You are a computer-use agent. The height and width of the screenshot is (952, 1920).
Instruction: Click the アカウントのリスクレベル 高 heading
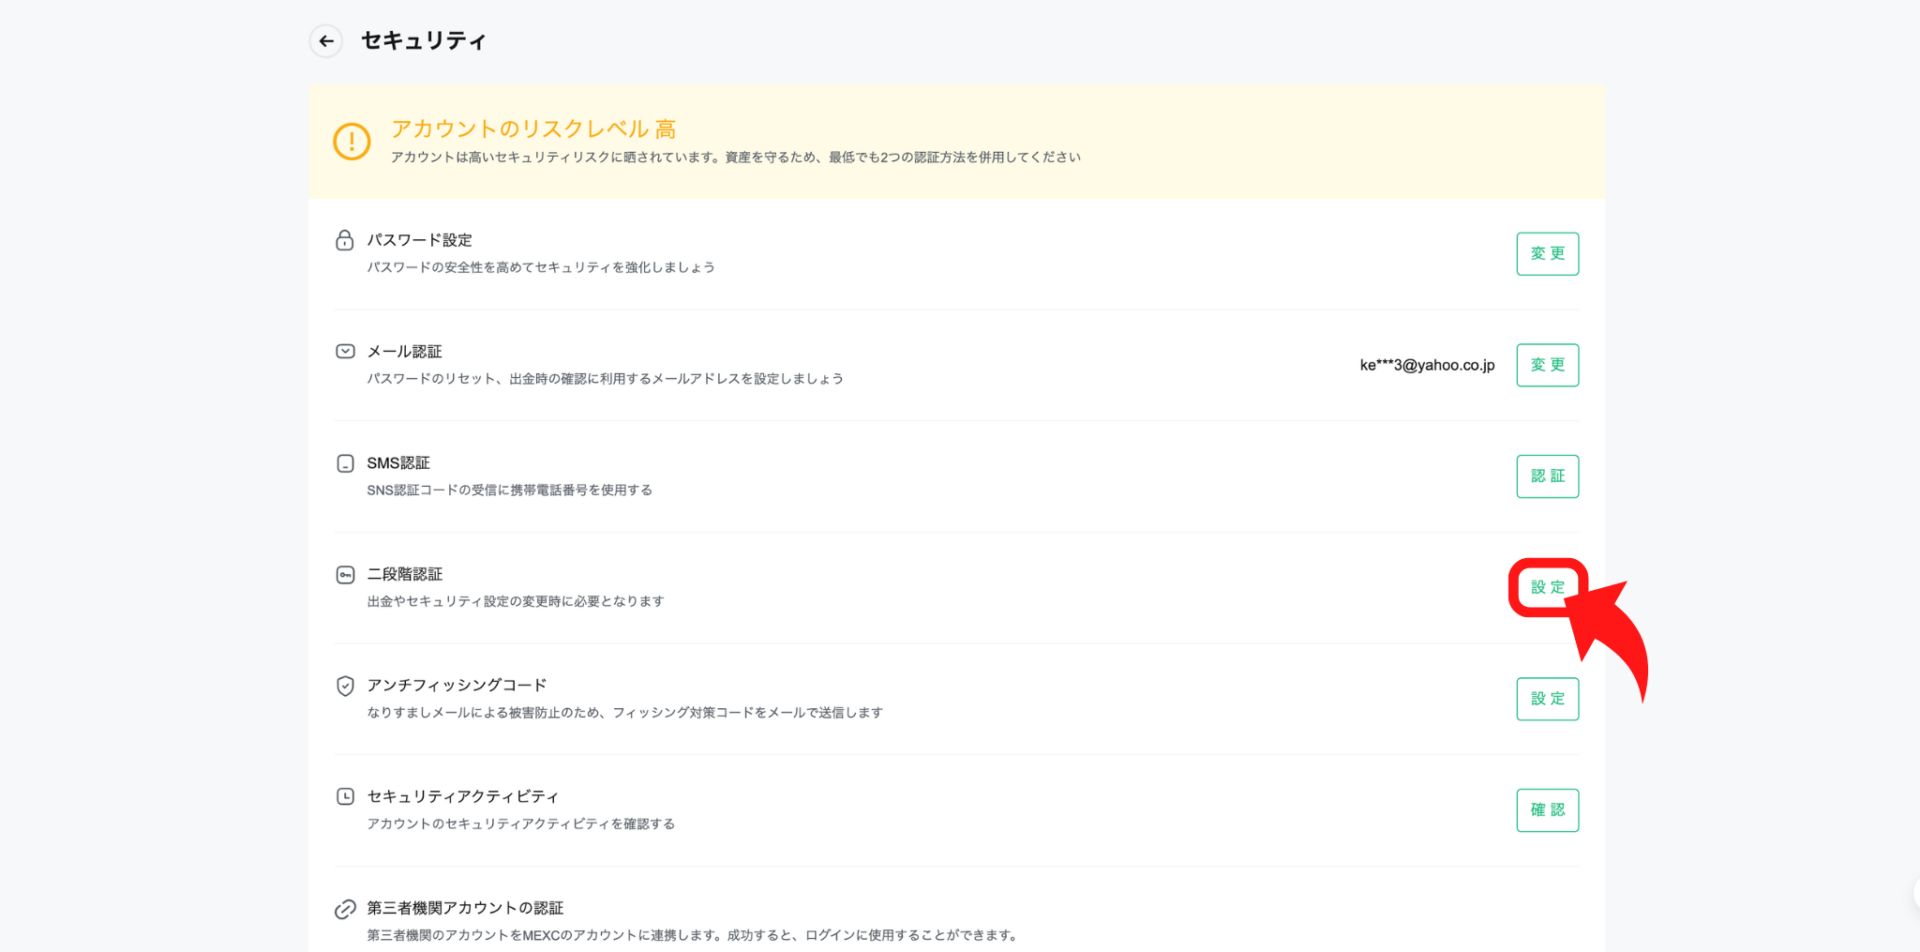tap(533, 129)
